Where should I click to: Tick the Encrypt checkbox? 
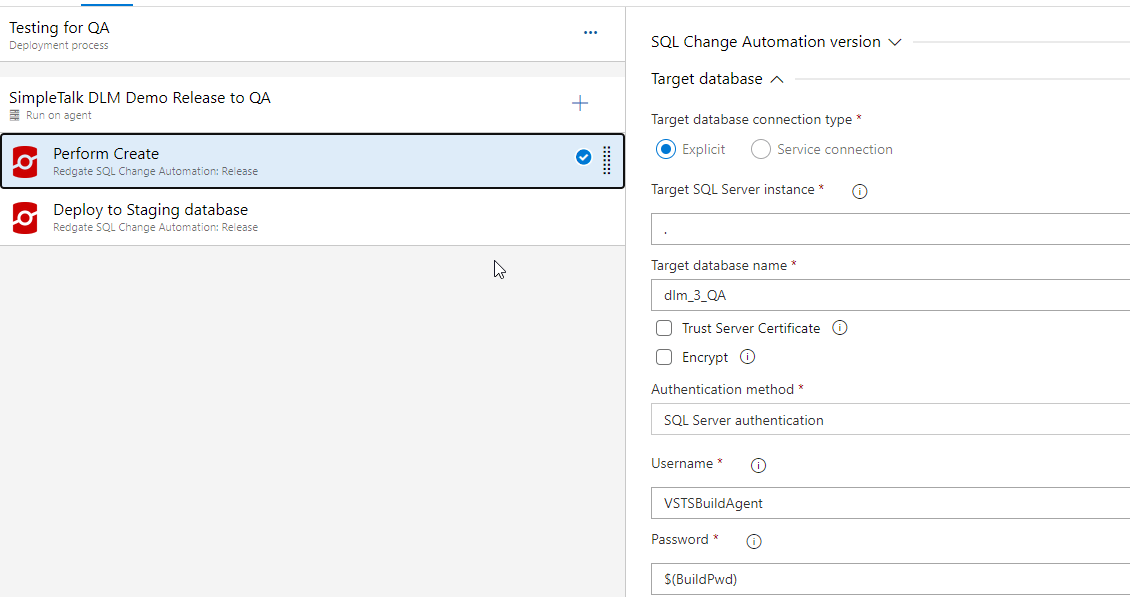(x=664, y=357)
